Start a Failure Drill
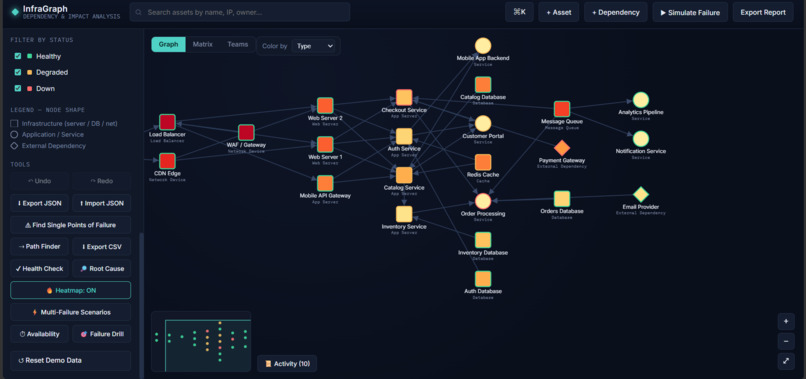806x379 pixels. coord(102,334)
